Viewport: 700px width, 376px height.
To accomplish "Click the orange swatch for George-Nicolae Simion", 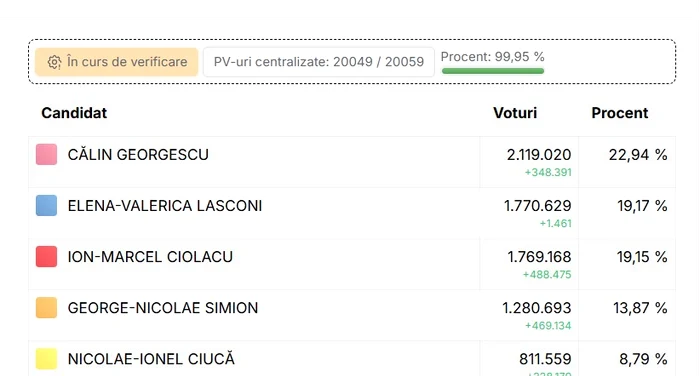I will coord(46,308).
